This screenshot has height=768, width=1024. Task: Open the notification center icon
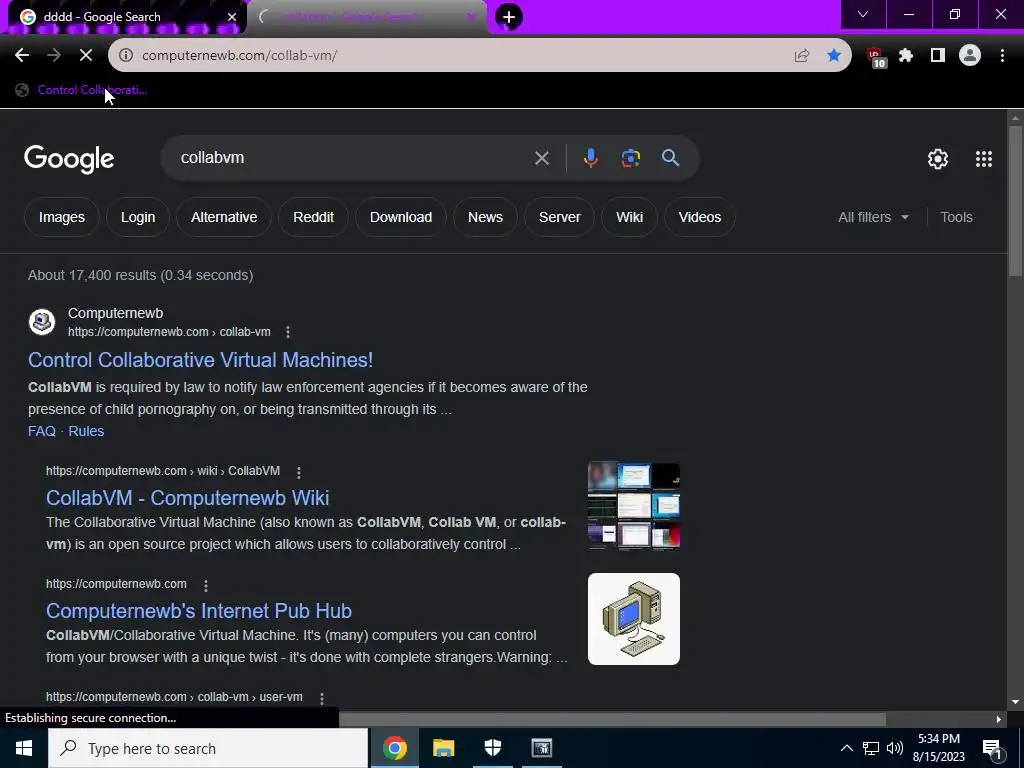[992, 749]
